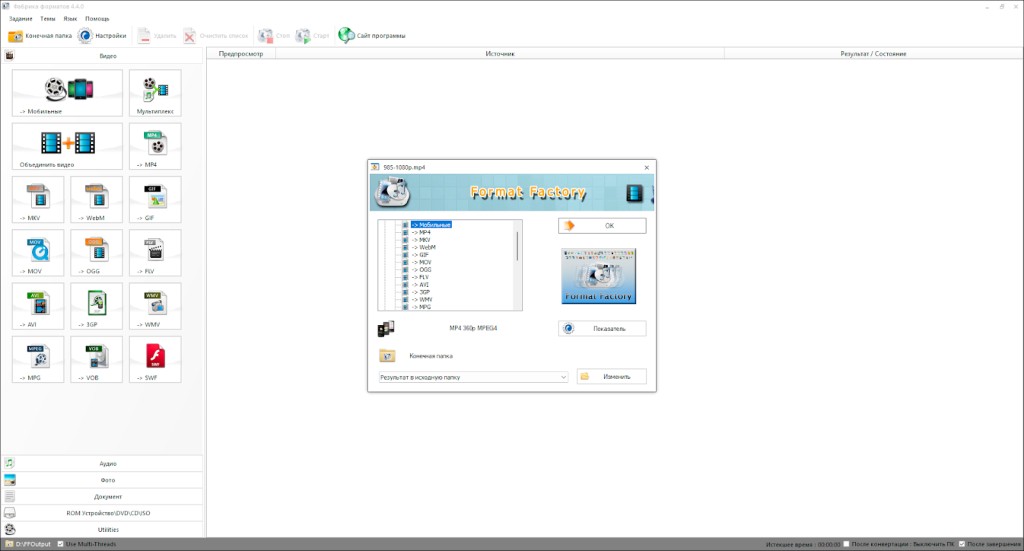The image size is (1024, 551).
Task: Click the Удалить toolbar button
Action: [157, 36]
